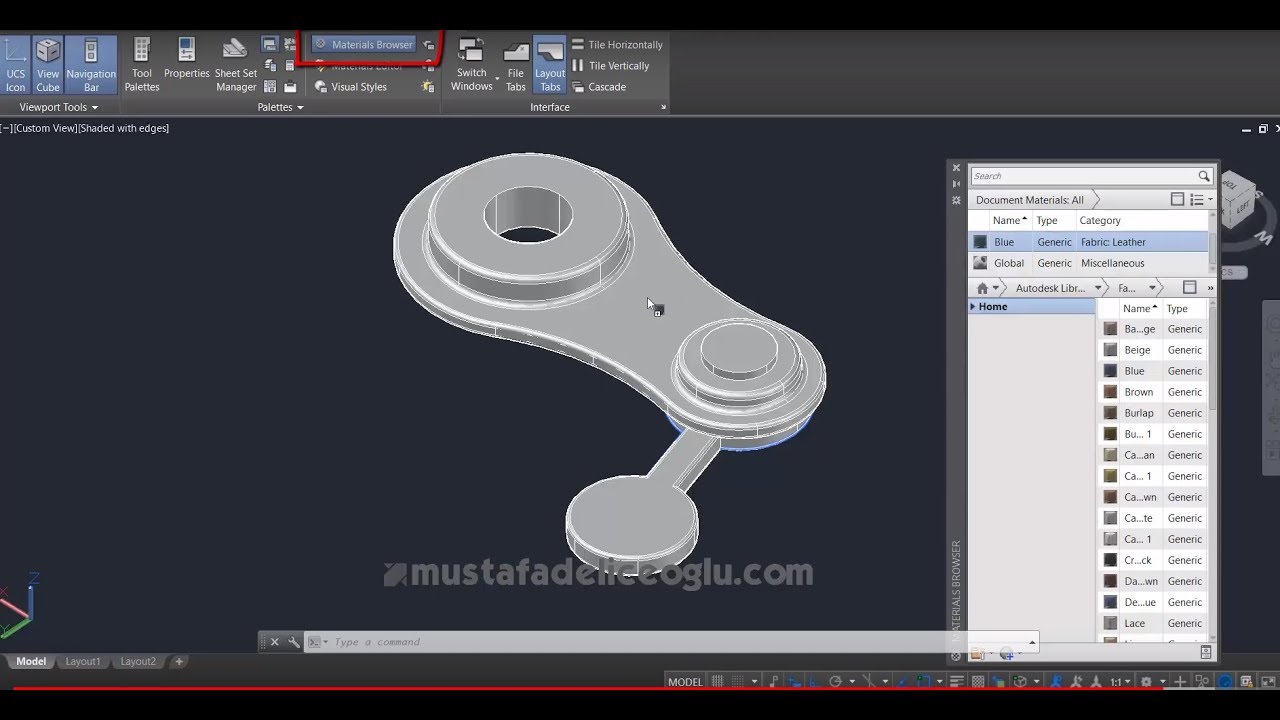The image size is (1280, 720).
Task: Switch to the Layout2 tab
Action: pos(138,661)
